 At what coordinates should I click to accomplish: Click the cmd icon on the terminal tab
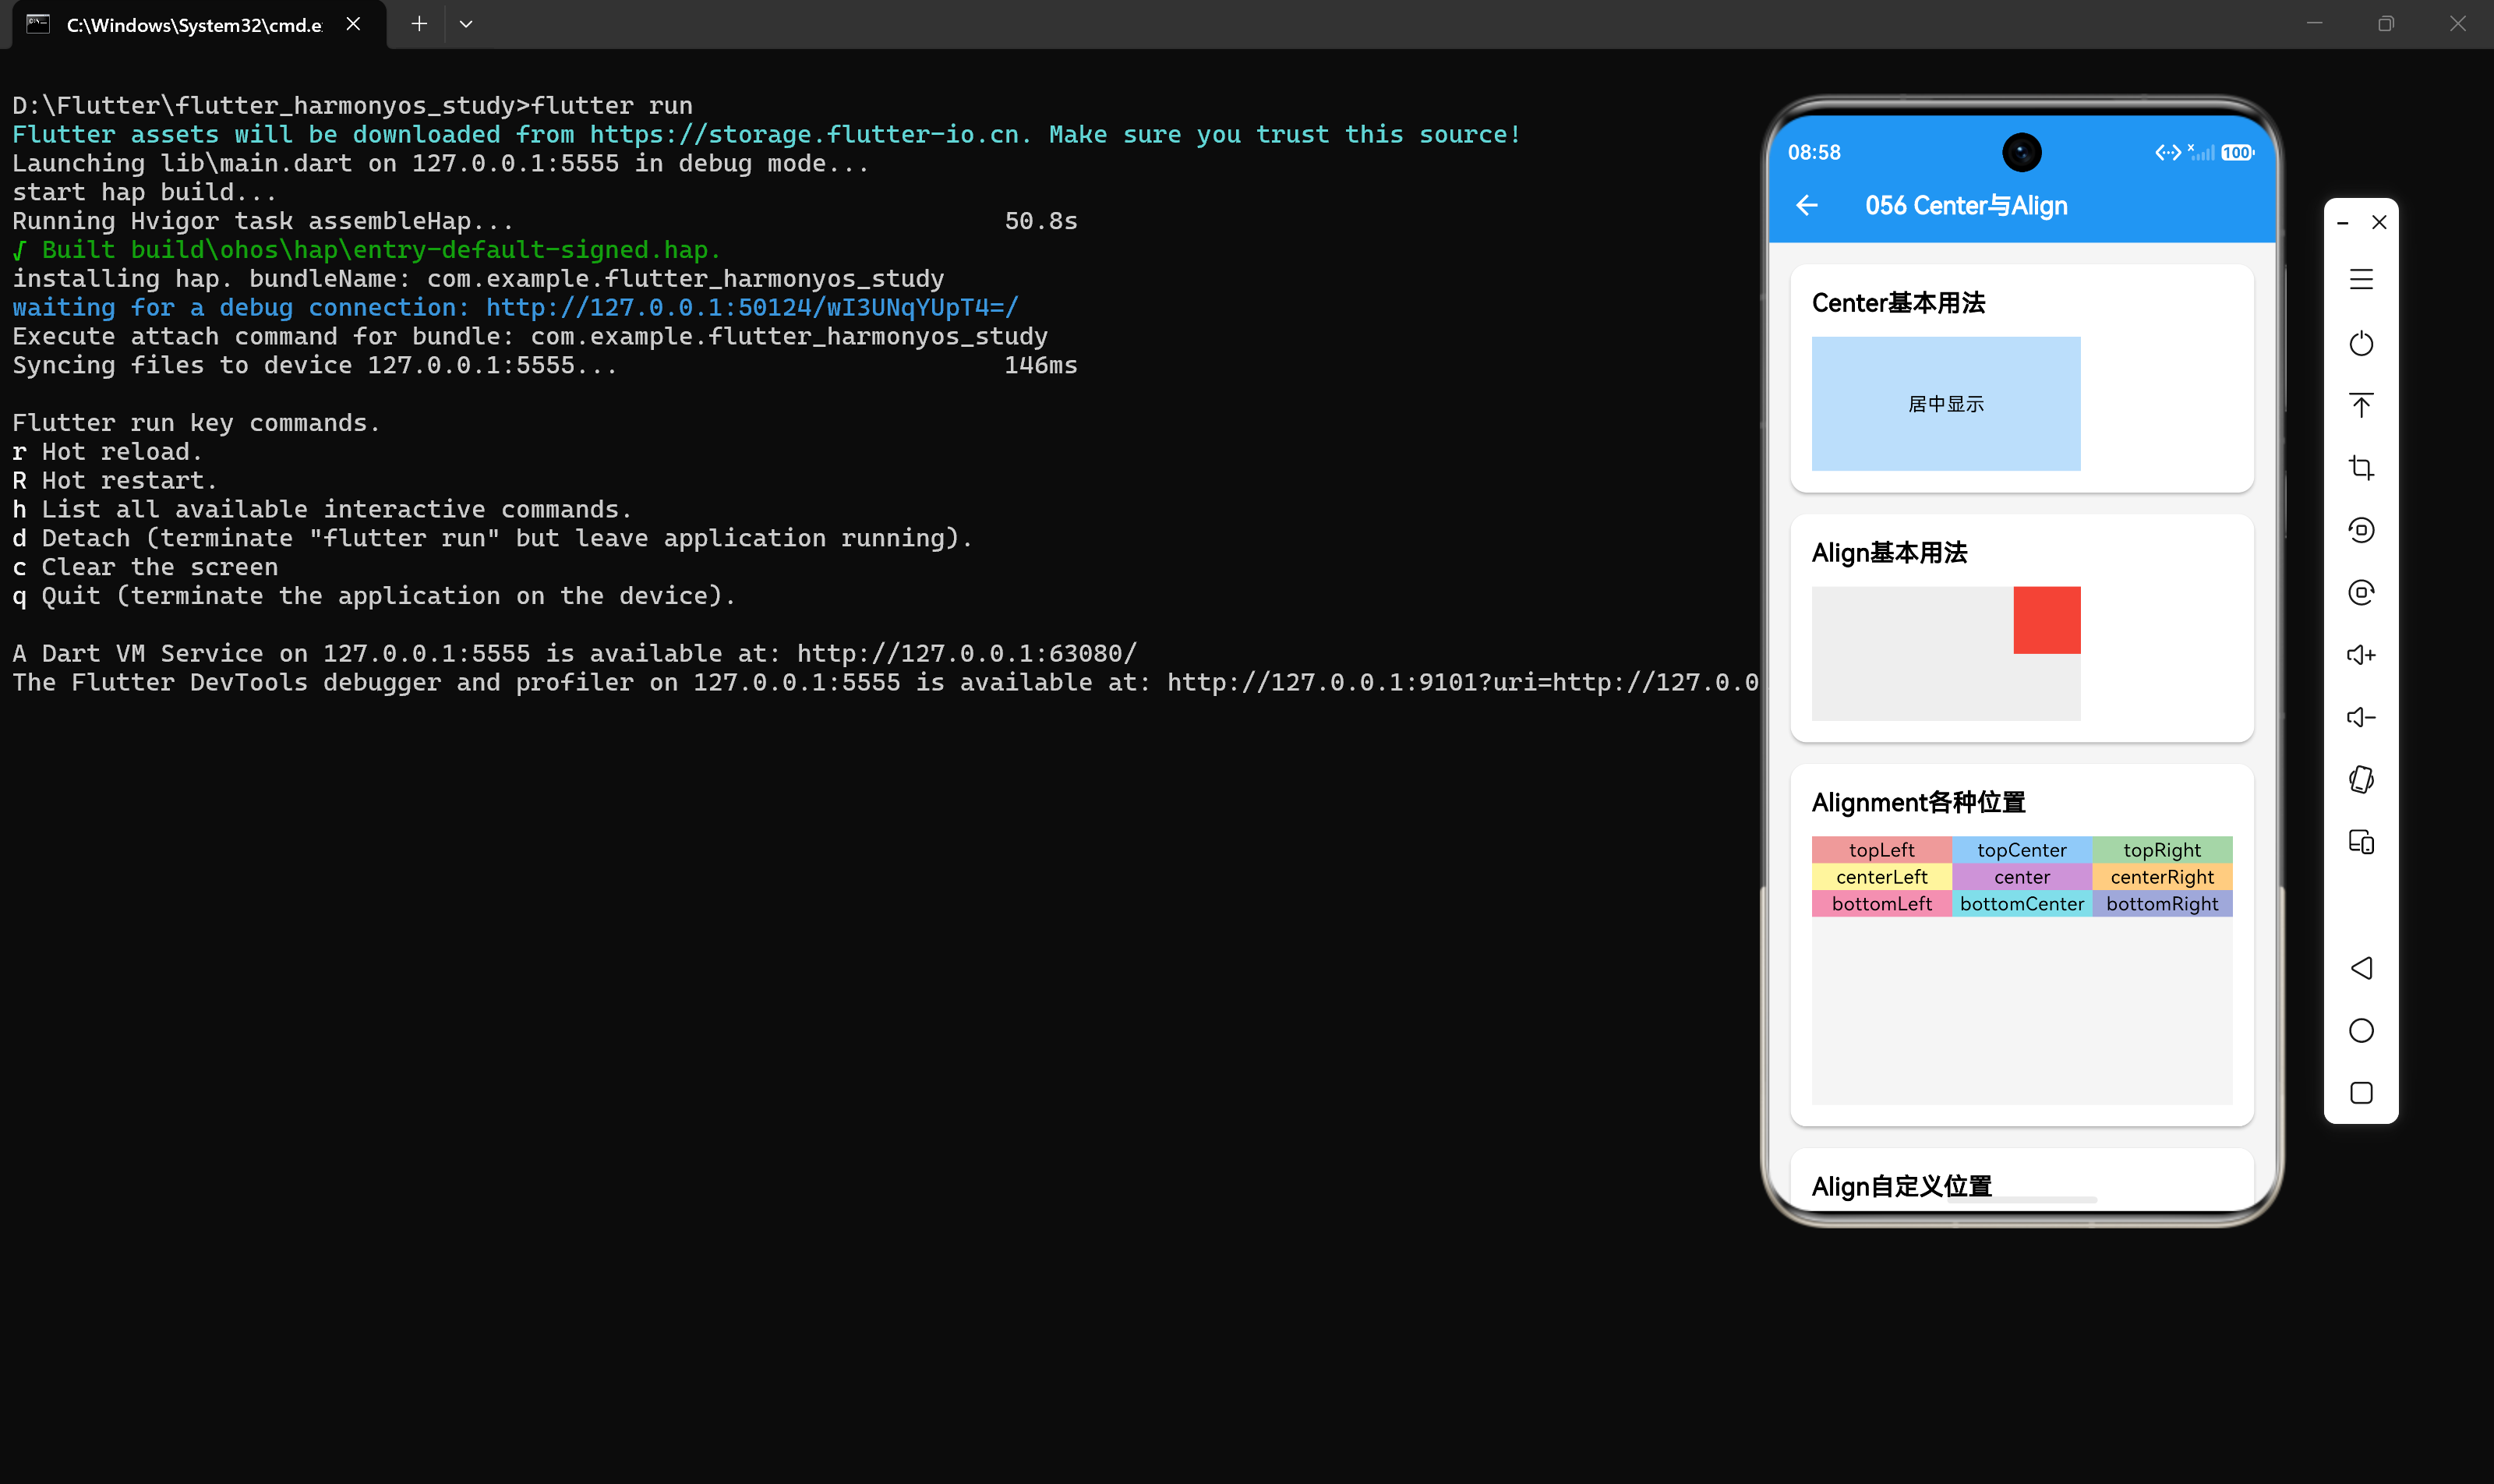(38, 24)
